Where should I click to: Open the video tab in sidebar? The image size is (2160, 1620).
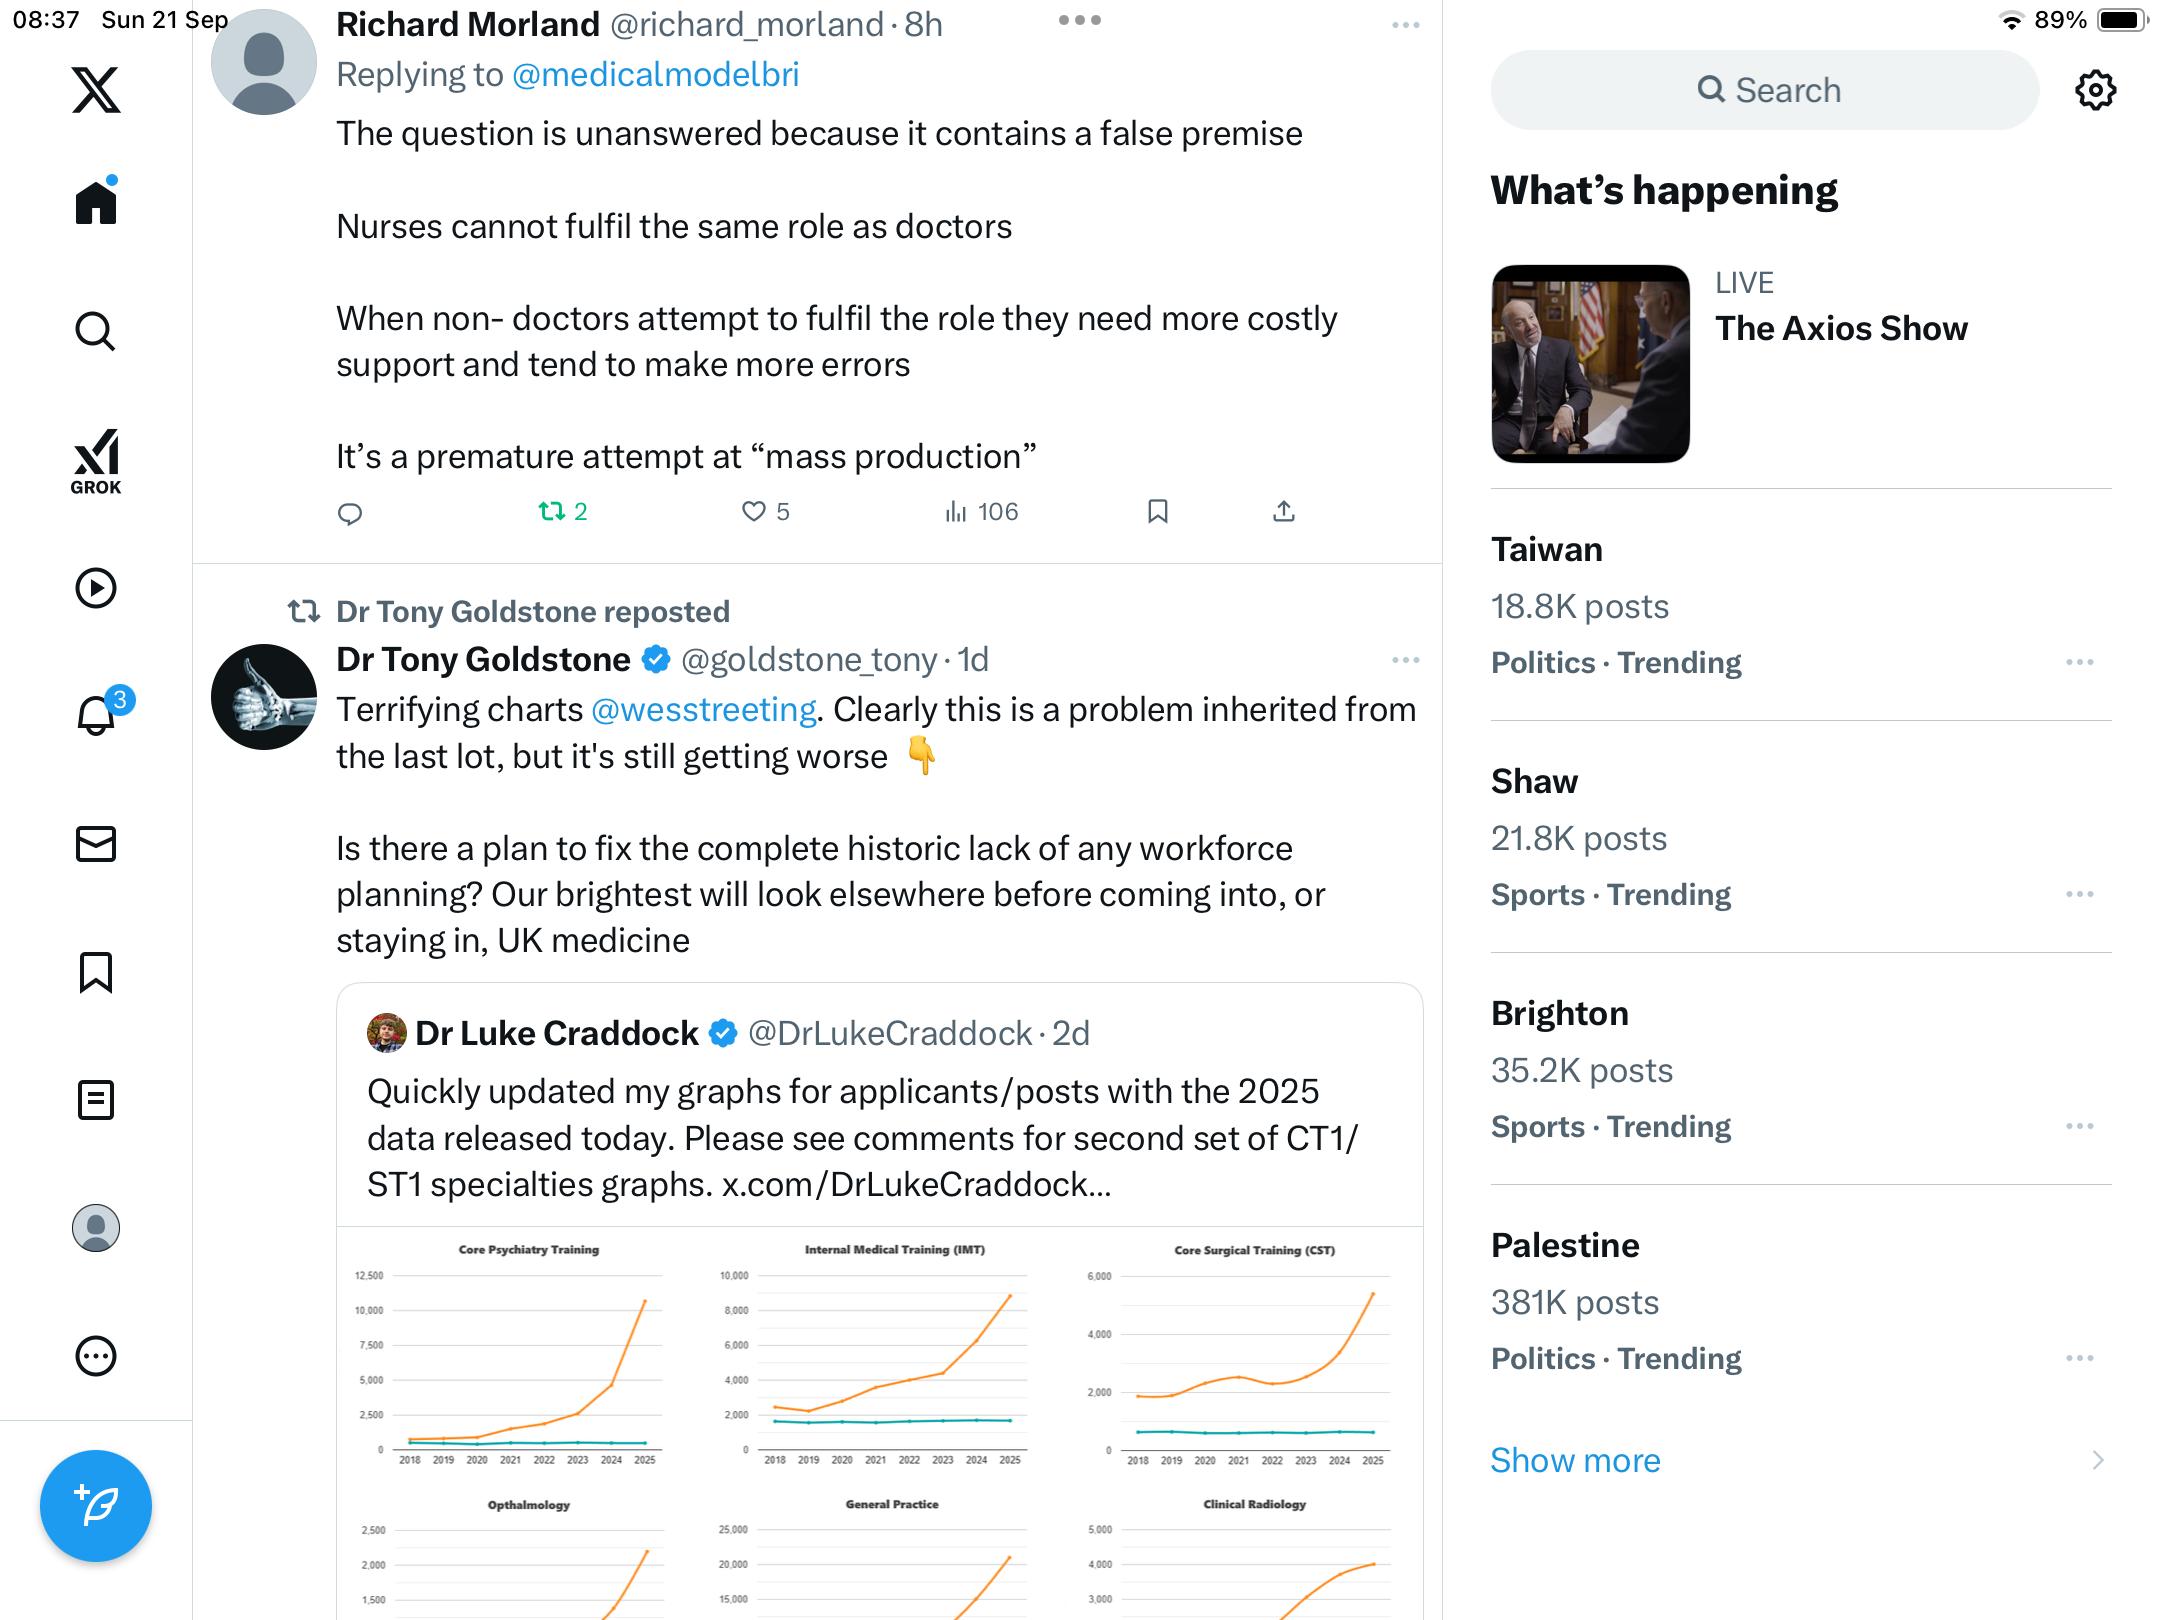coord(96,588)
